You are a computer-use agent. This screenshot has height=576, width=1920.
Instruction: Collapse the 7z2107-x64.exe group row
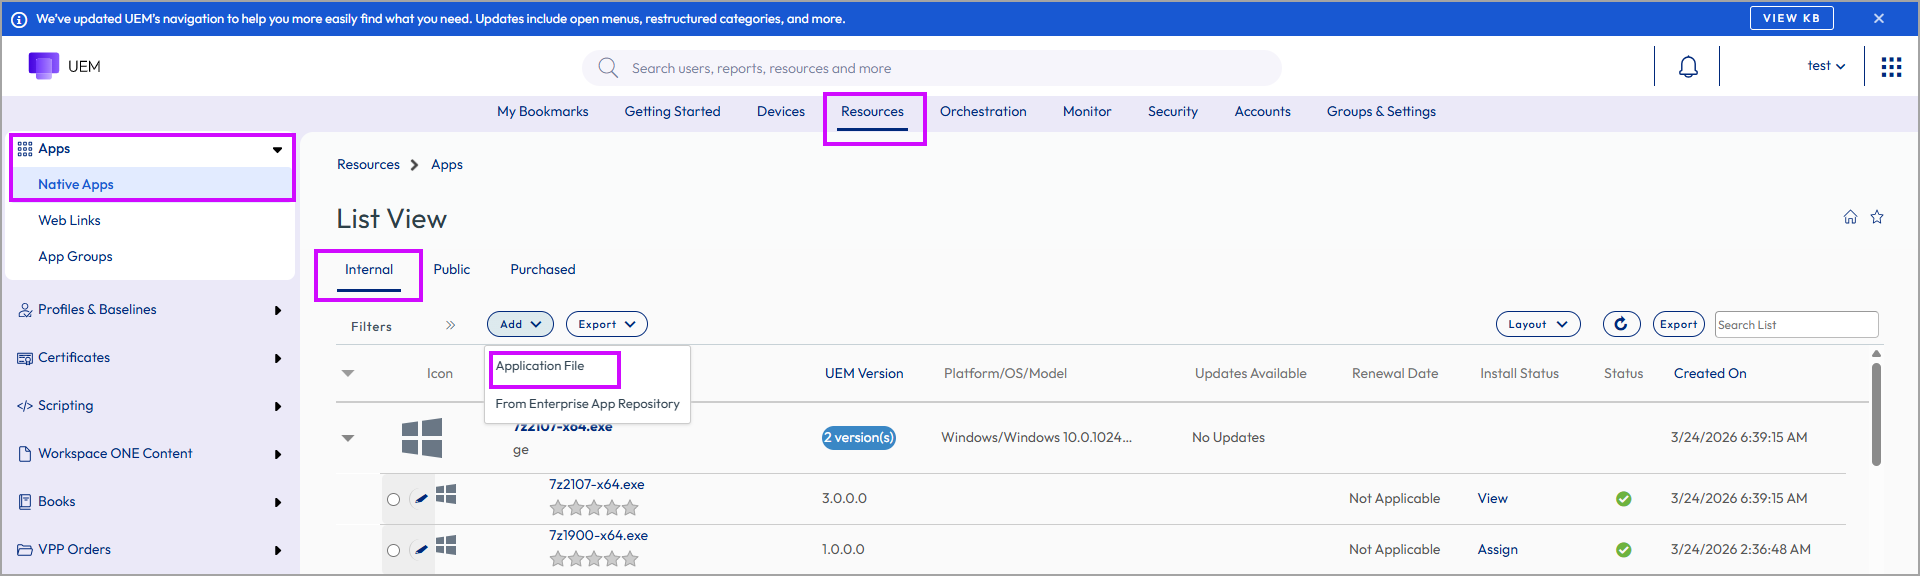[x=348, y=438]
